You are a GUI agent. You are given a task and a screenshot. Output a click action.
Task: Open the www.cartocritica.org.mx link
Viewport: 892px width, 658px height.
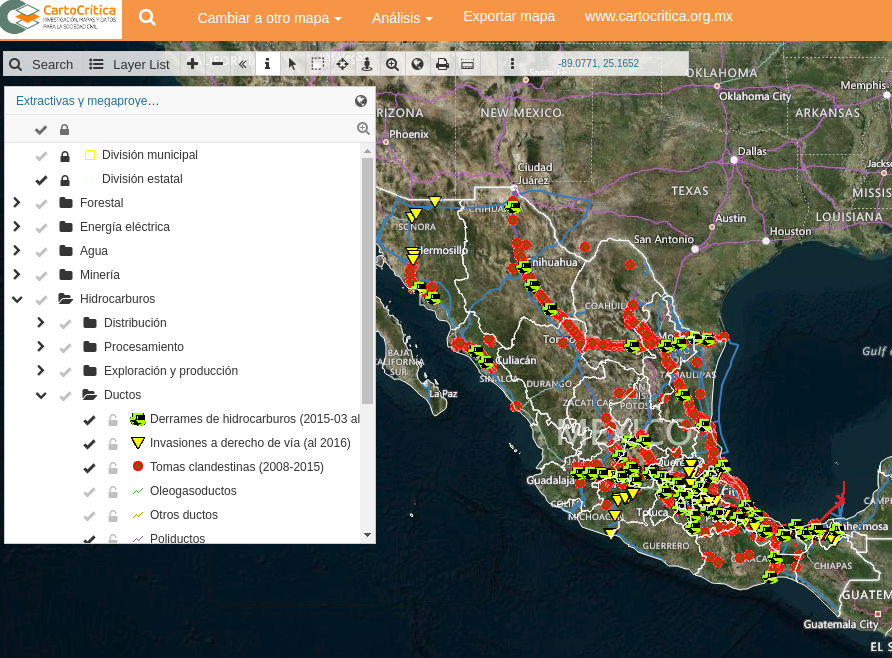[658, 18]
